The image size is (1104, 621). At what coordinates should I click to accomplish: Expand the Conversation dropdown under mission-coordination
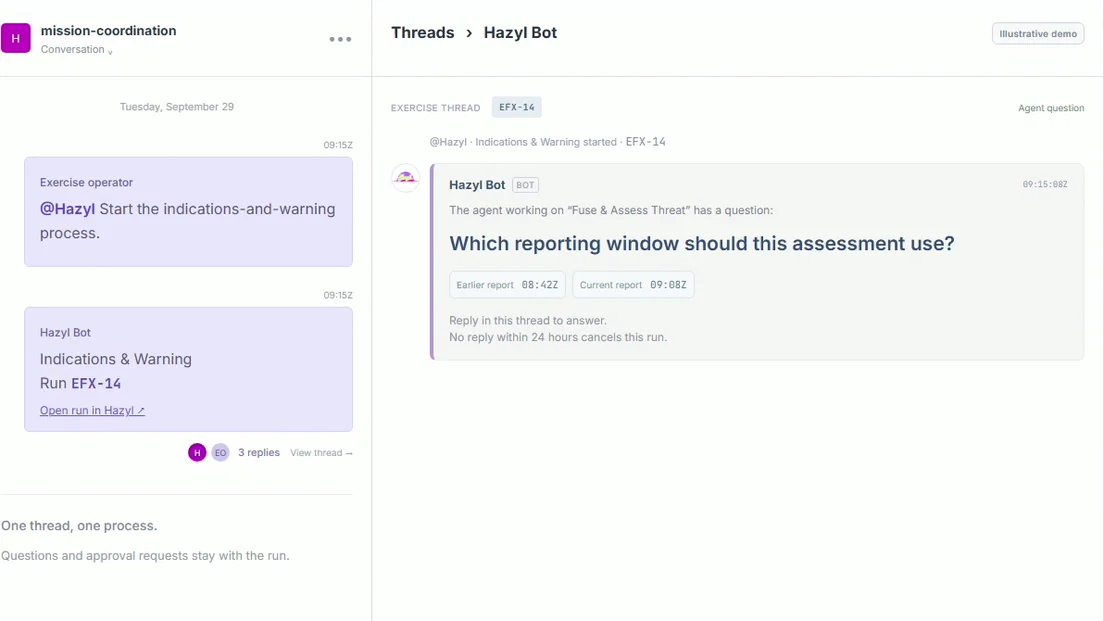pyautogui.click(x=76, y=49)
